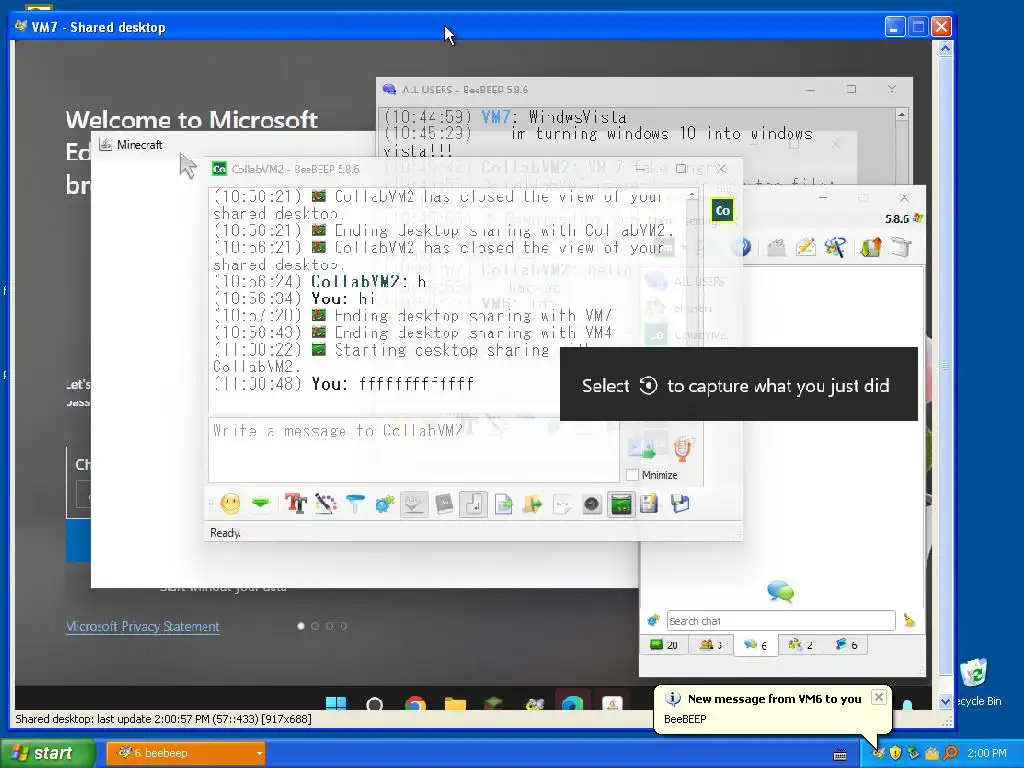Click the beebeep taskbar group button

pyautogui.click(x=185, y=753)
